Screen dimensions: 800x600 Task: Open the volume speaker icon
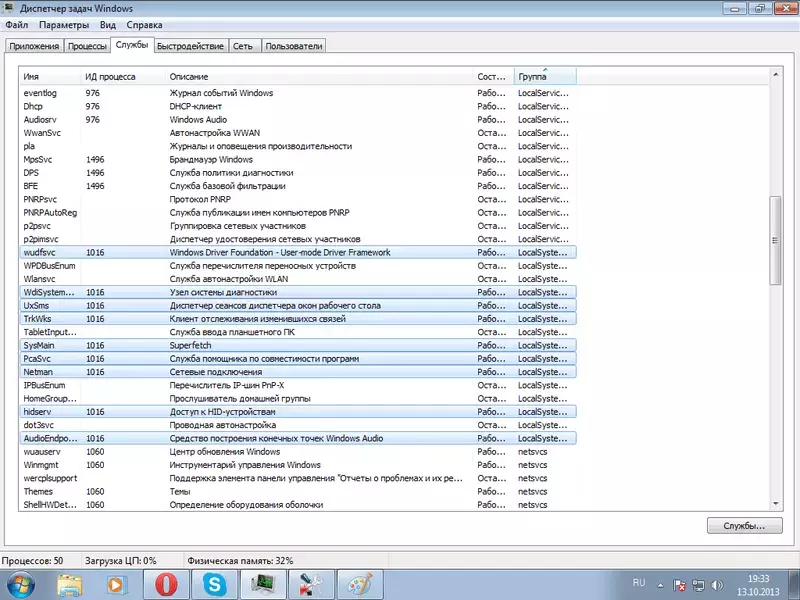(x=717, y=585)
